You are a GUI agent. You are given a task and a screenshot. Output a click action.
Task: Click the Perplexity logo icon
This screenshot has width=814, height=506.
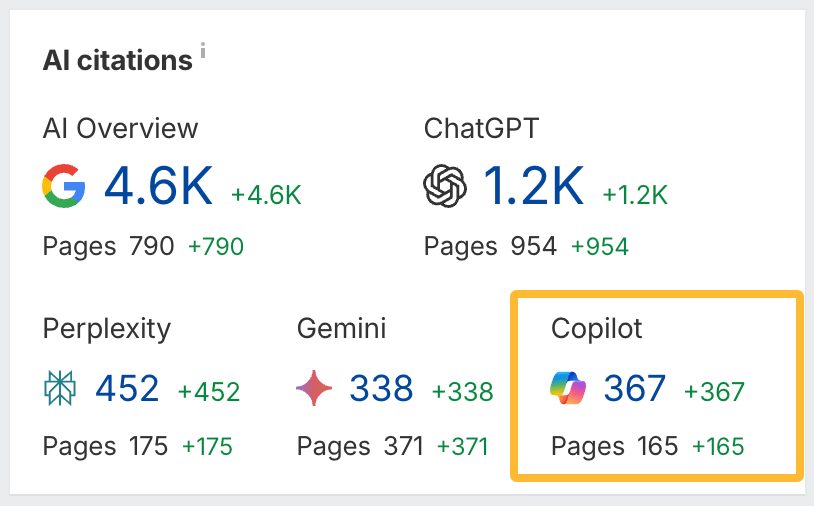[61, 389]
